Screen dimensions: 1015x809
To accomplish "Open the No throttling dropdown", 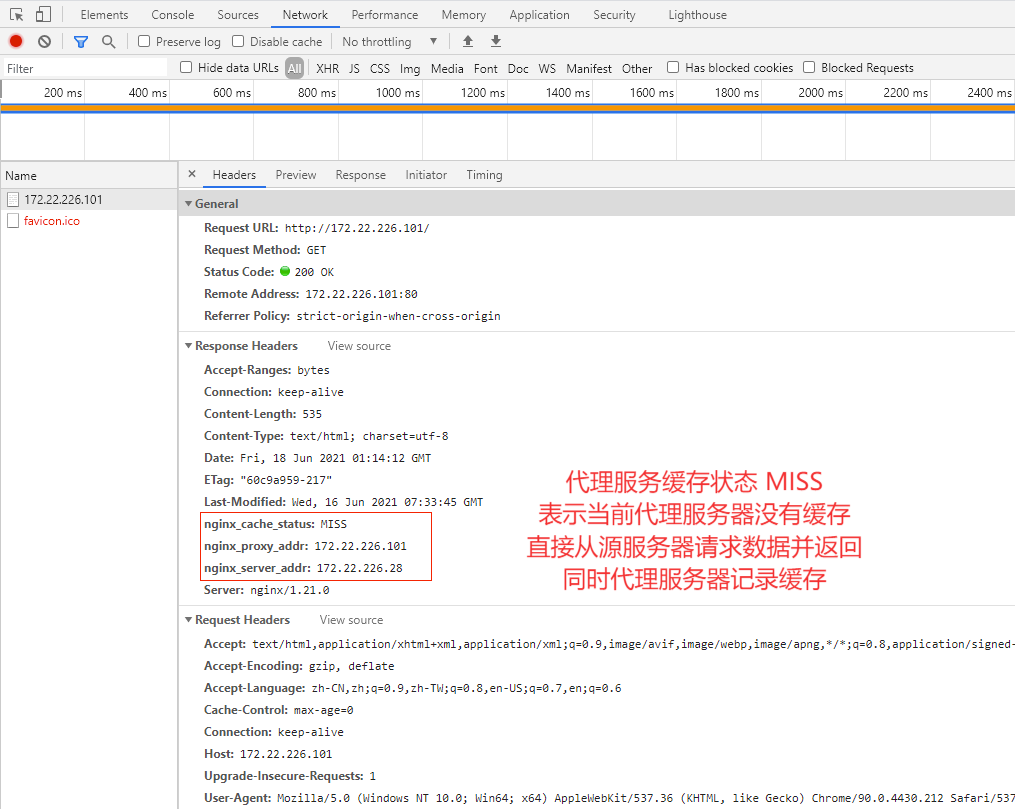I will coord(390,41).
